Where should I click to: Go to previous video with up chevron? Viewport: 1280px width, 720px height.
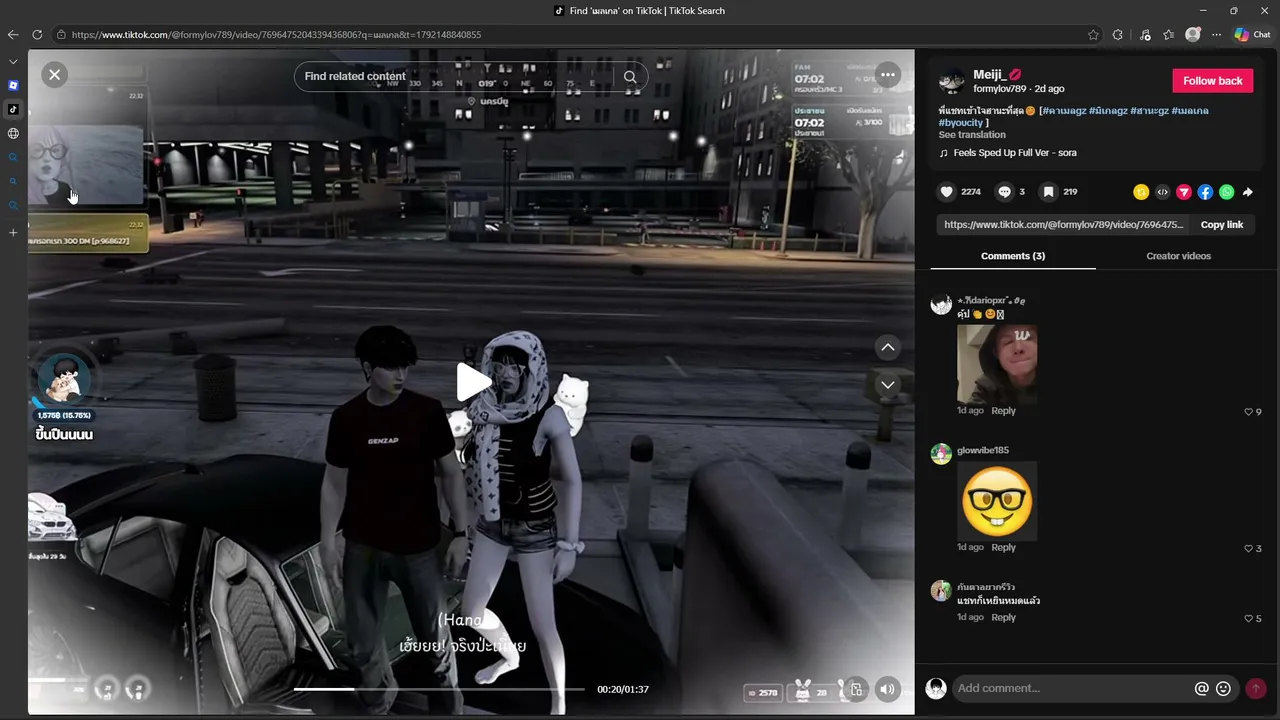click(888, 347)
